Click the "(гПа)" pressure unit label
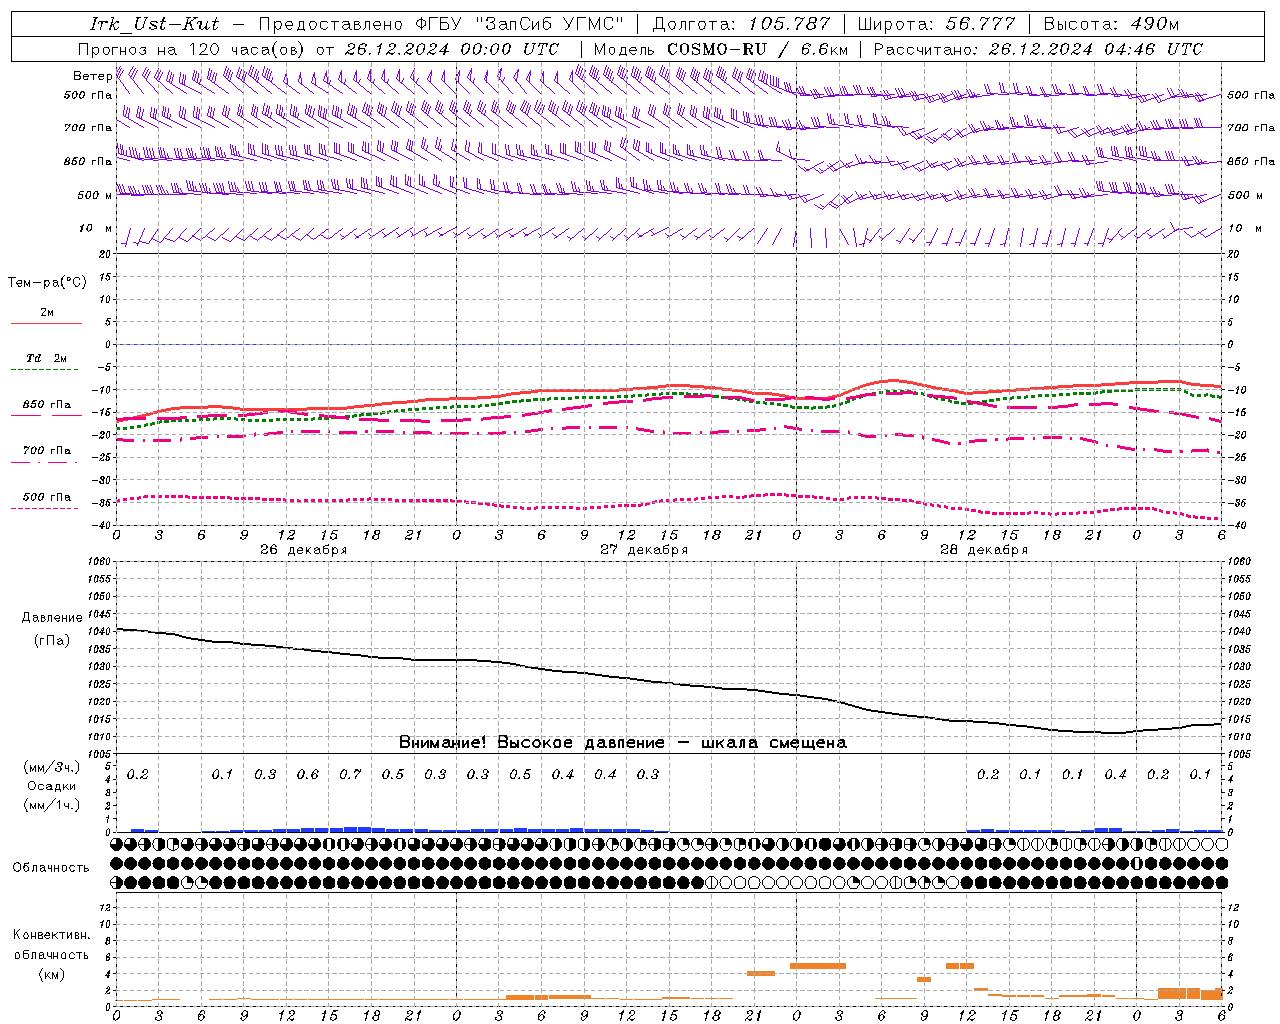This screenshot has height=1024, width=1280. (x=52, y=641)
